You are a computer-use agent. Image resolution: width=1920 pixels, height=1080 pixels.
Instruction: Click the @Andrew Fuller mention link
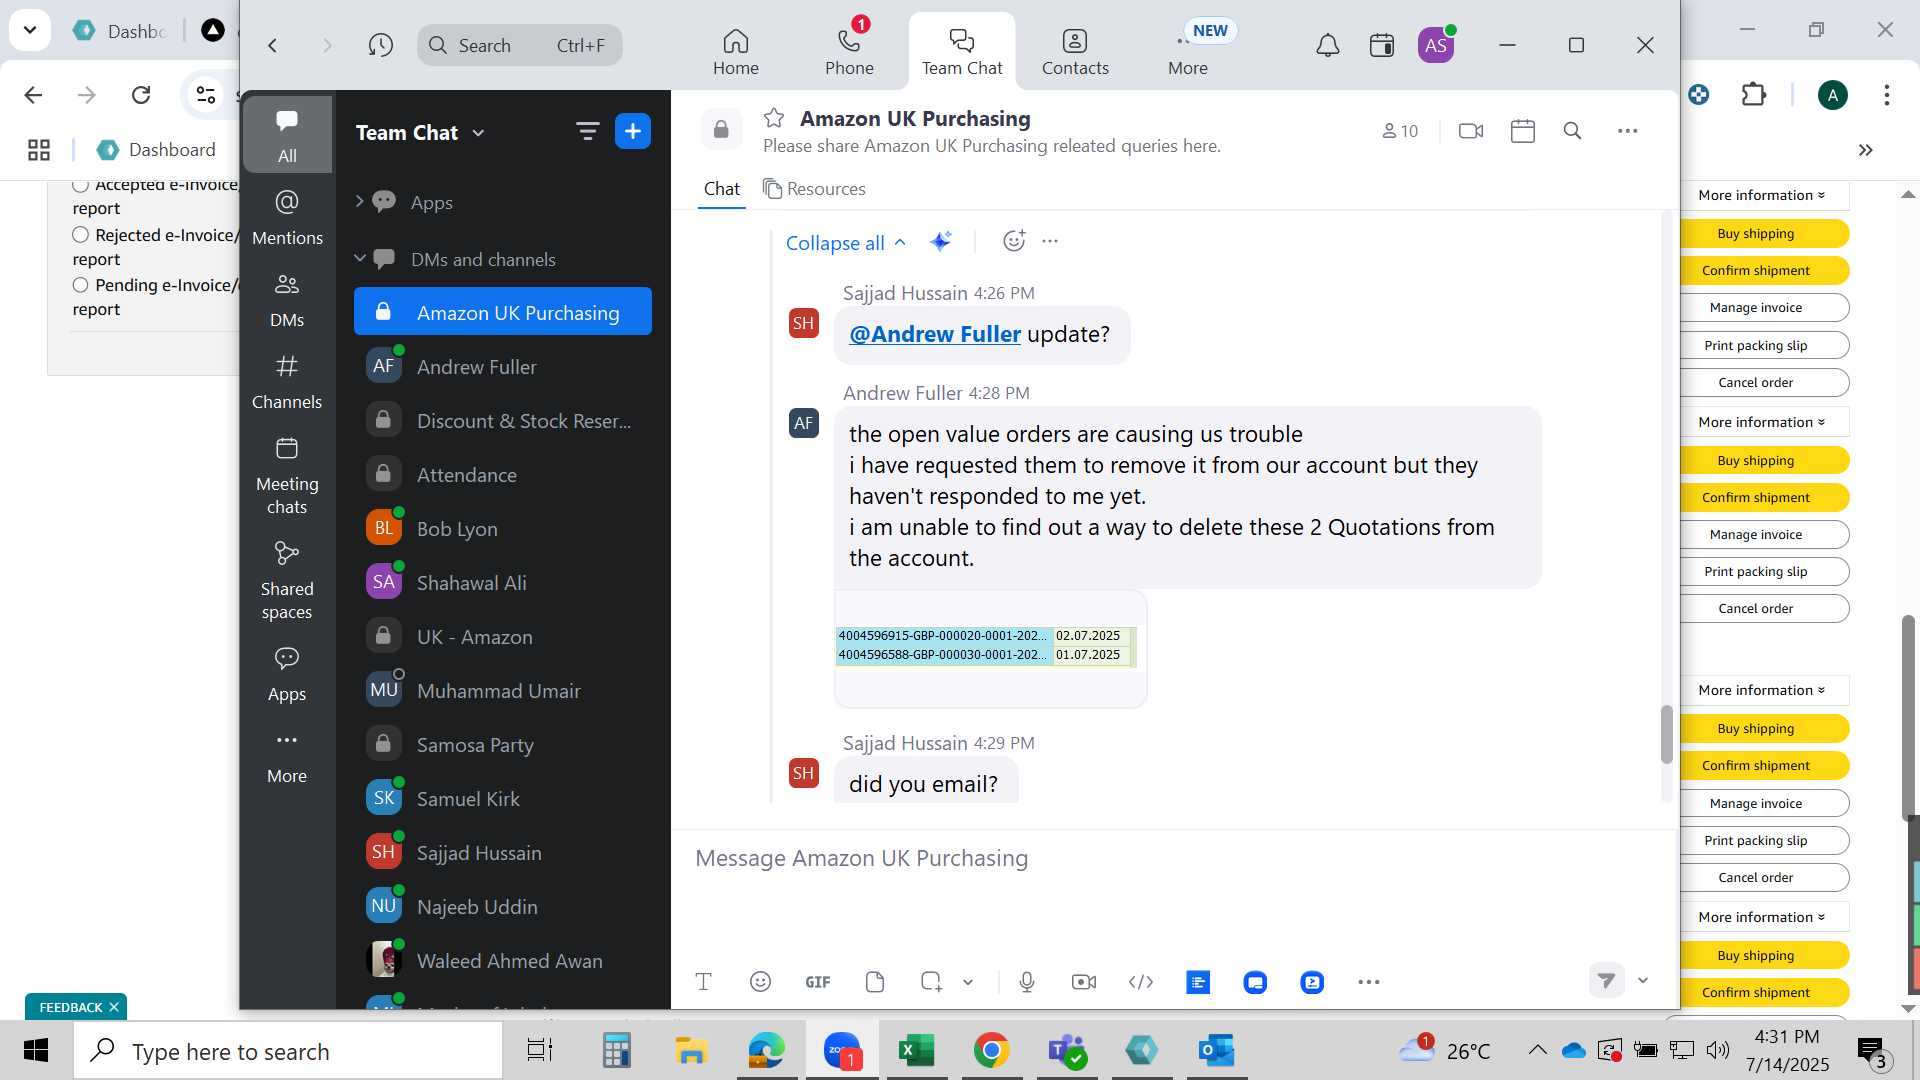pos(935,334)
